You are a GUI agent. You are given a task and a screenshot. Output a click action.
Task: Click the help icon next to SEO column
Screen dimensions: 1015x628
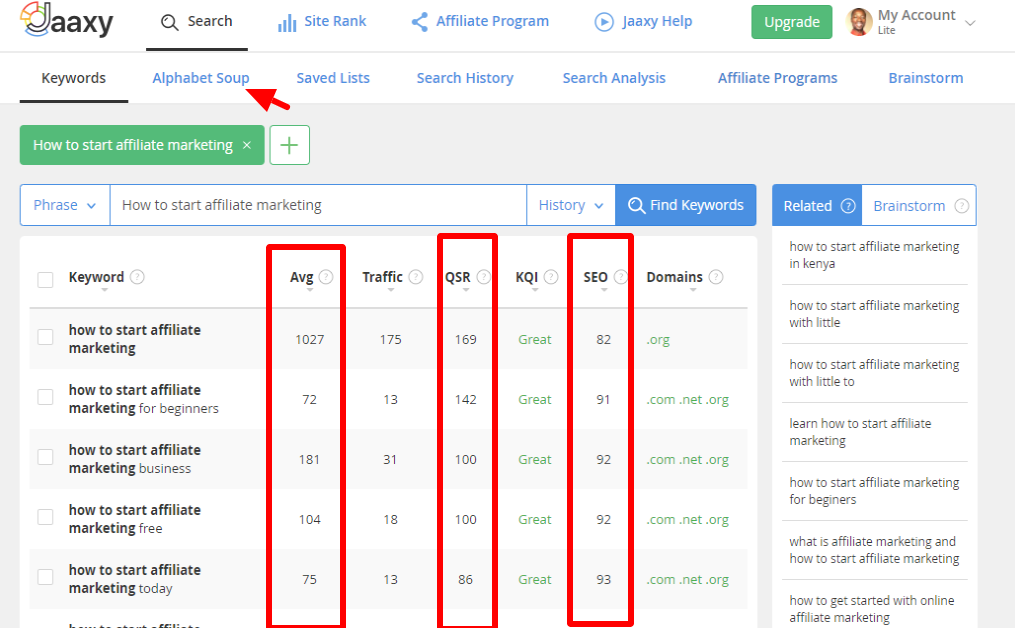point(620,277)
